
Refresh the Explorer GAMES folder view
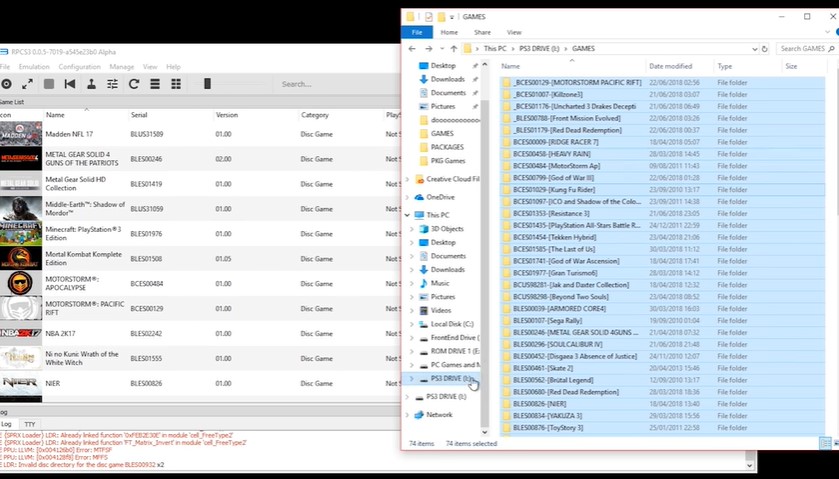click(x=765, y=49)
